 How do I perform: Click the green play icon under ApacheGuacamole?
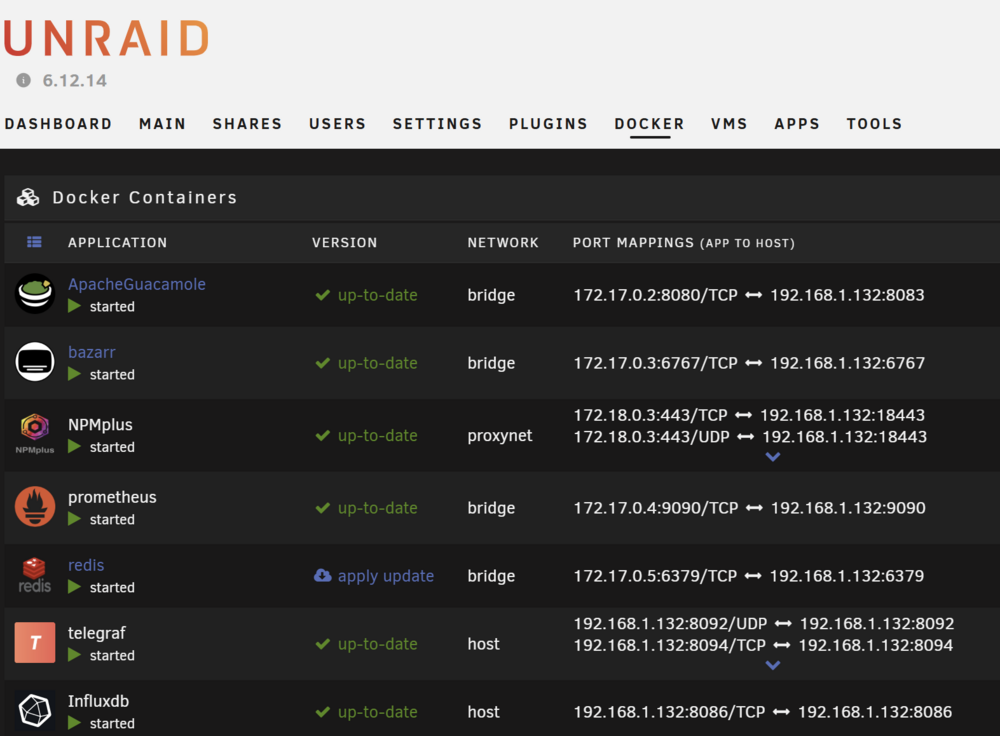coord(75,306)
